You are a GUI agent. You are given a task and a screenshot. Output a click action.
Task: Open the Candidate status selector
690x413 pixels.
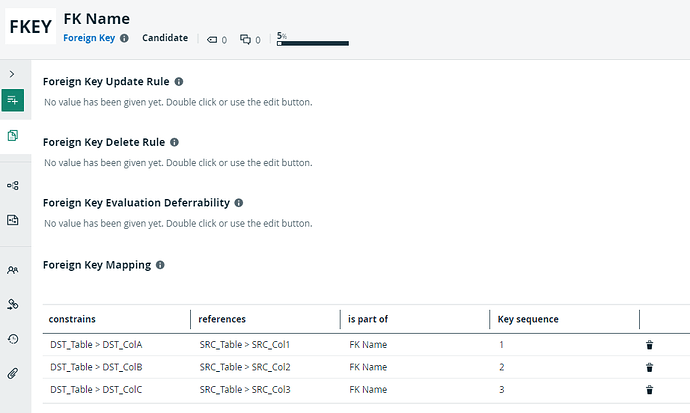click(165, 38)
